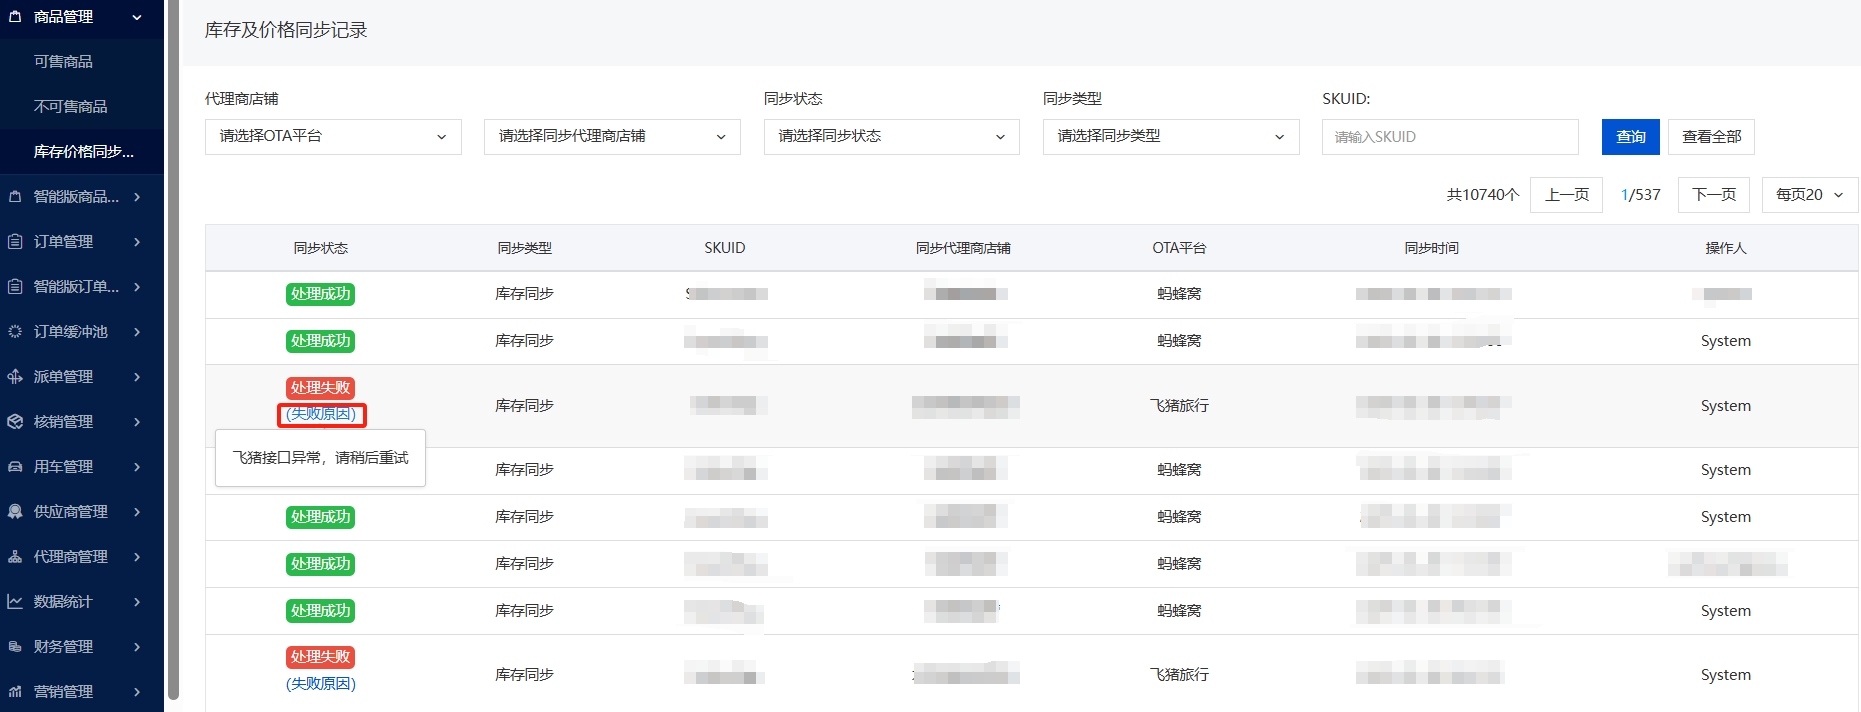This screenshot has width=1861, height=712.
Task: Click the 订单管理 sidebar icon
Action: coord(15,241)
